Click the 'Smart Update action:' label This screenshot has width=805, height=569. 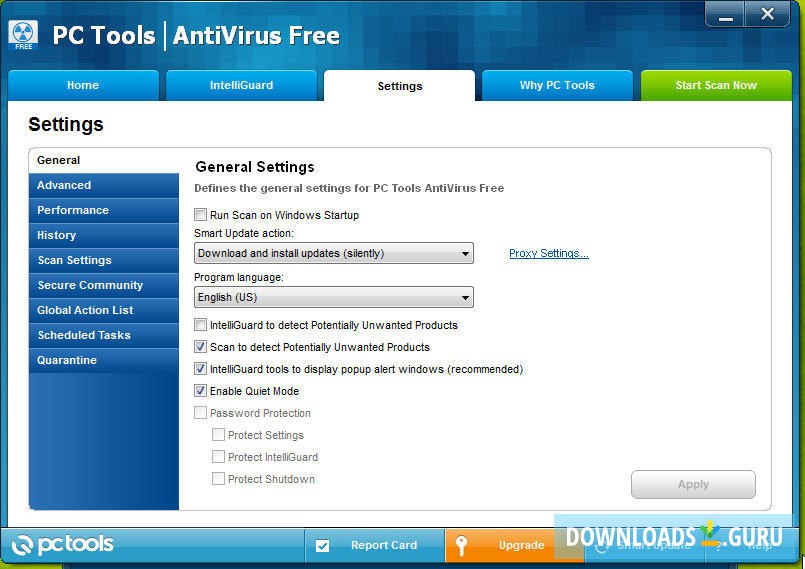(x=244, y=233)
